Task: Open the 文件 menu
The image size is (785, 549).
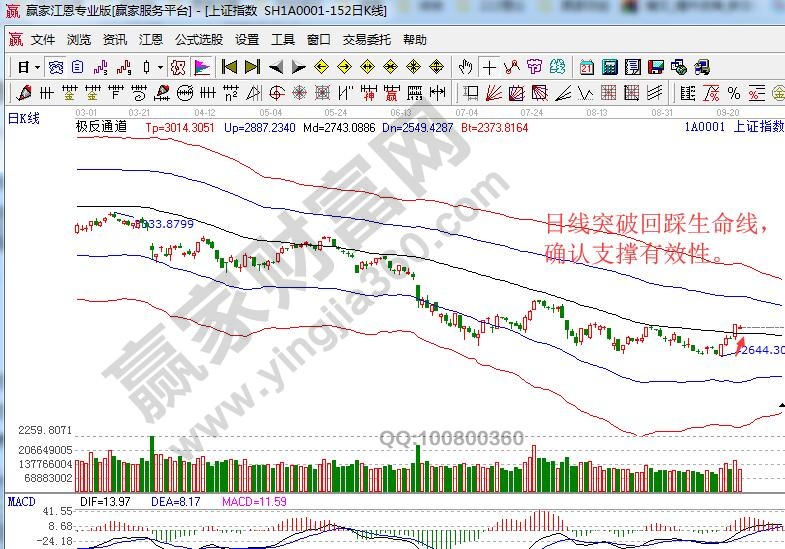Action: click(42, 40)
